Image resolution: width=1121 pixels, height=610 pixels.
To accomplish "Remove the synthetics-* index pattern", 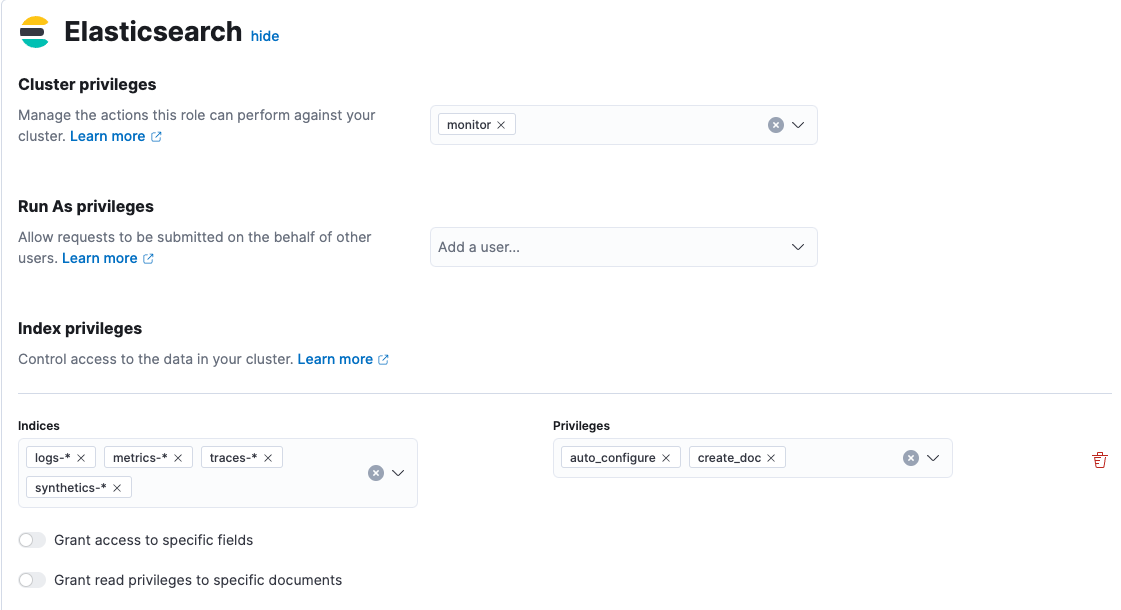I will point(118,487).
